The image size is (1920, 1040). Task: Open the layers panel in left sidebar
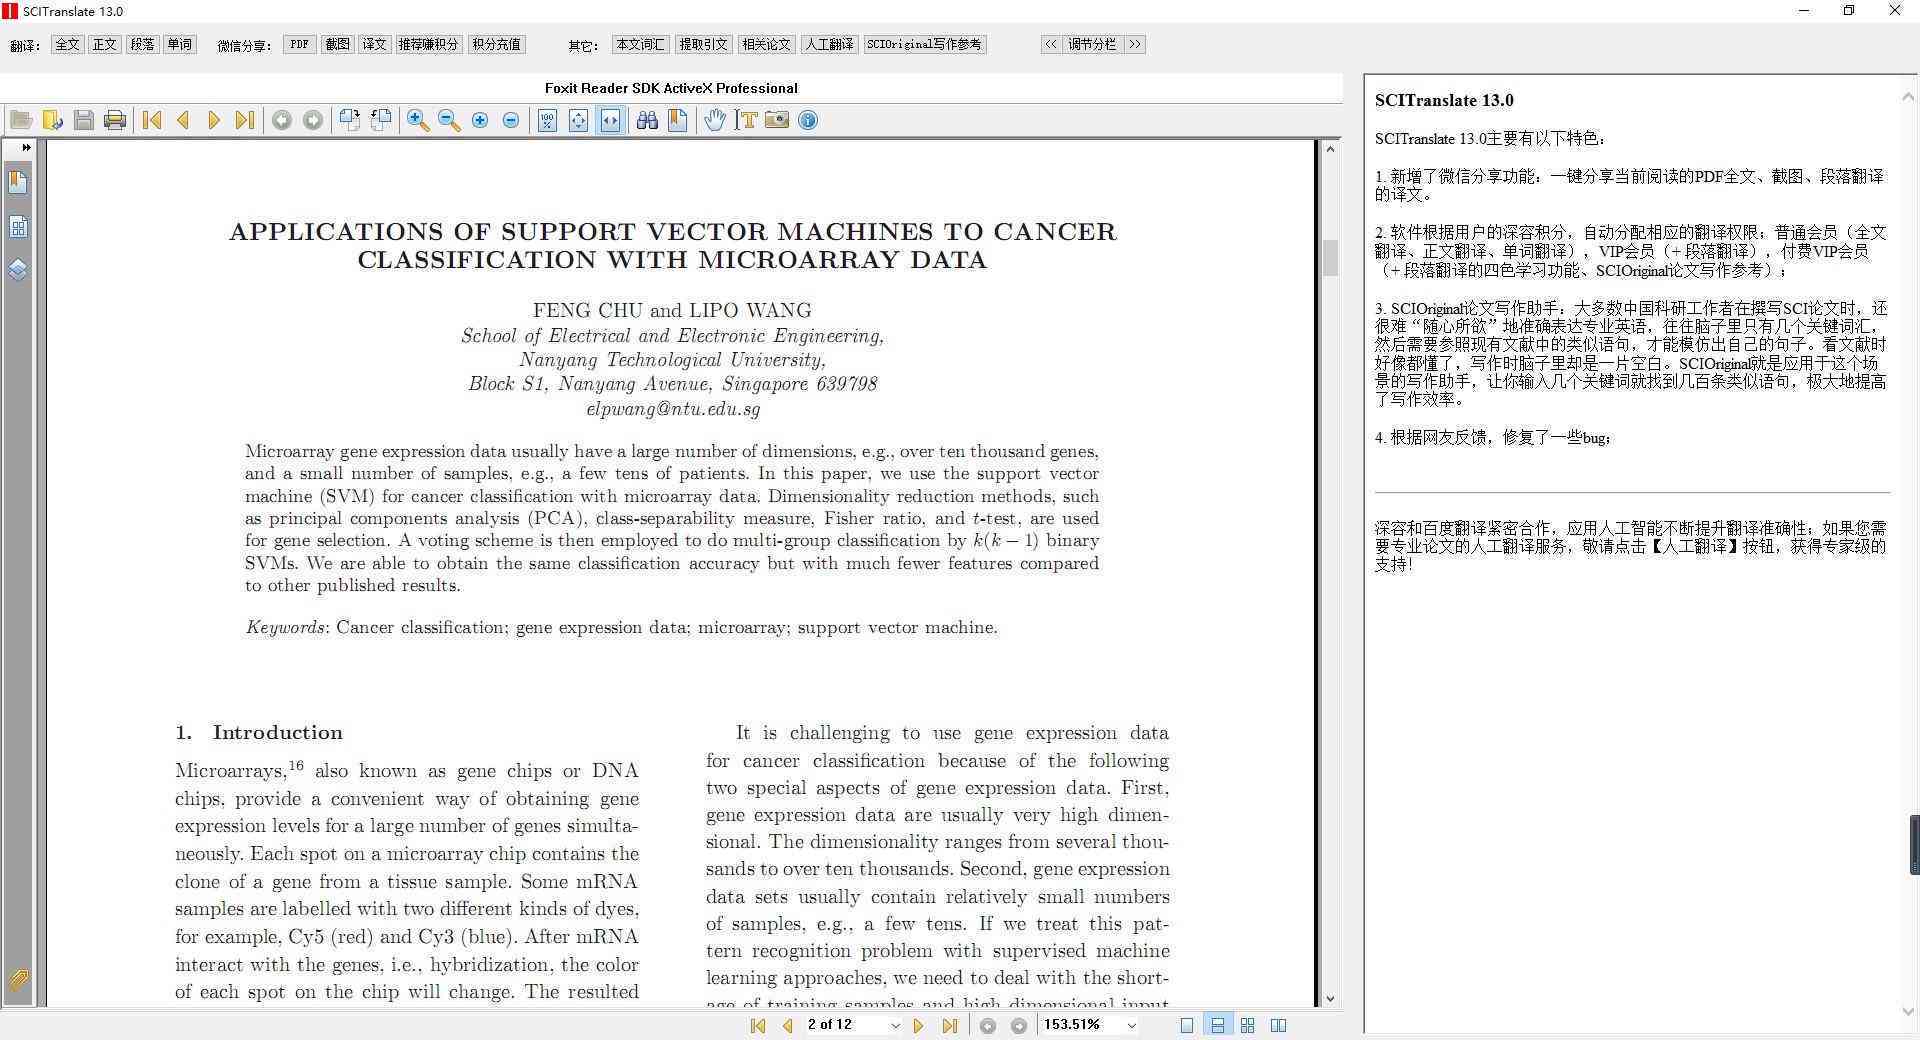click(18, 270)
